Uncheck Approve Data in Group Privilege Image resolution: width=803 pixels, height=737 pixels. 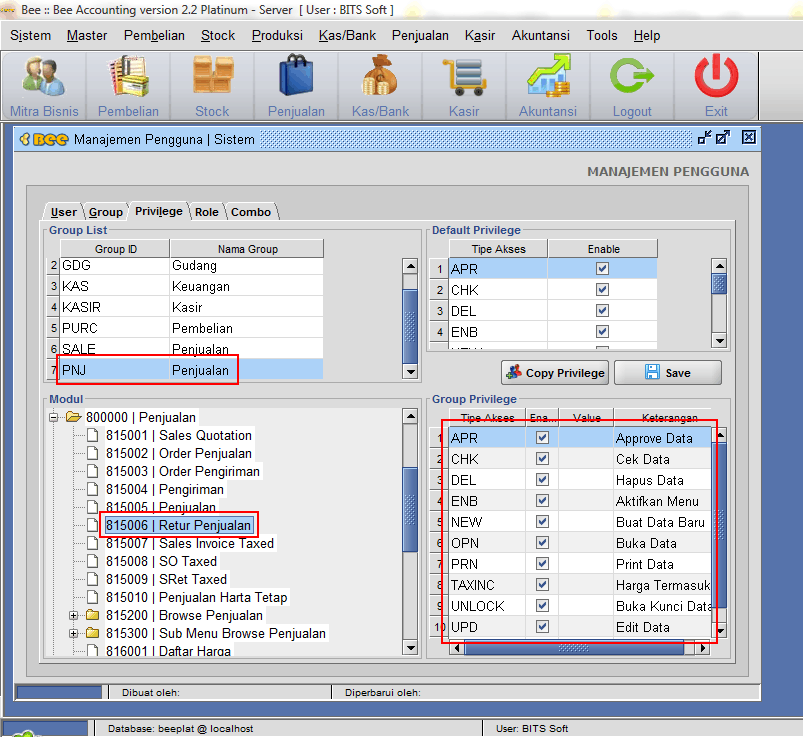coord(542,437)
